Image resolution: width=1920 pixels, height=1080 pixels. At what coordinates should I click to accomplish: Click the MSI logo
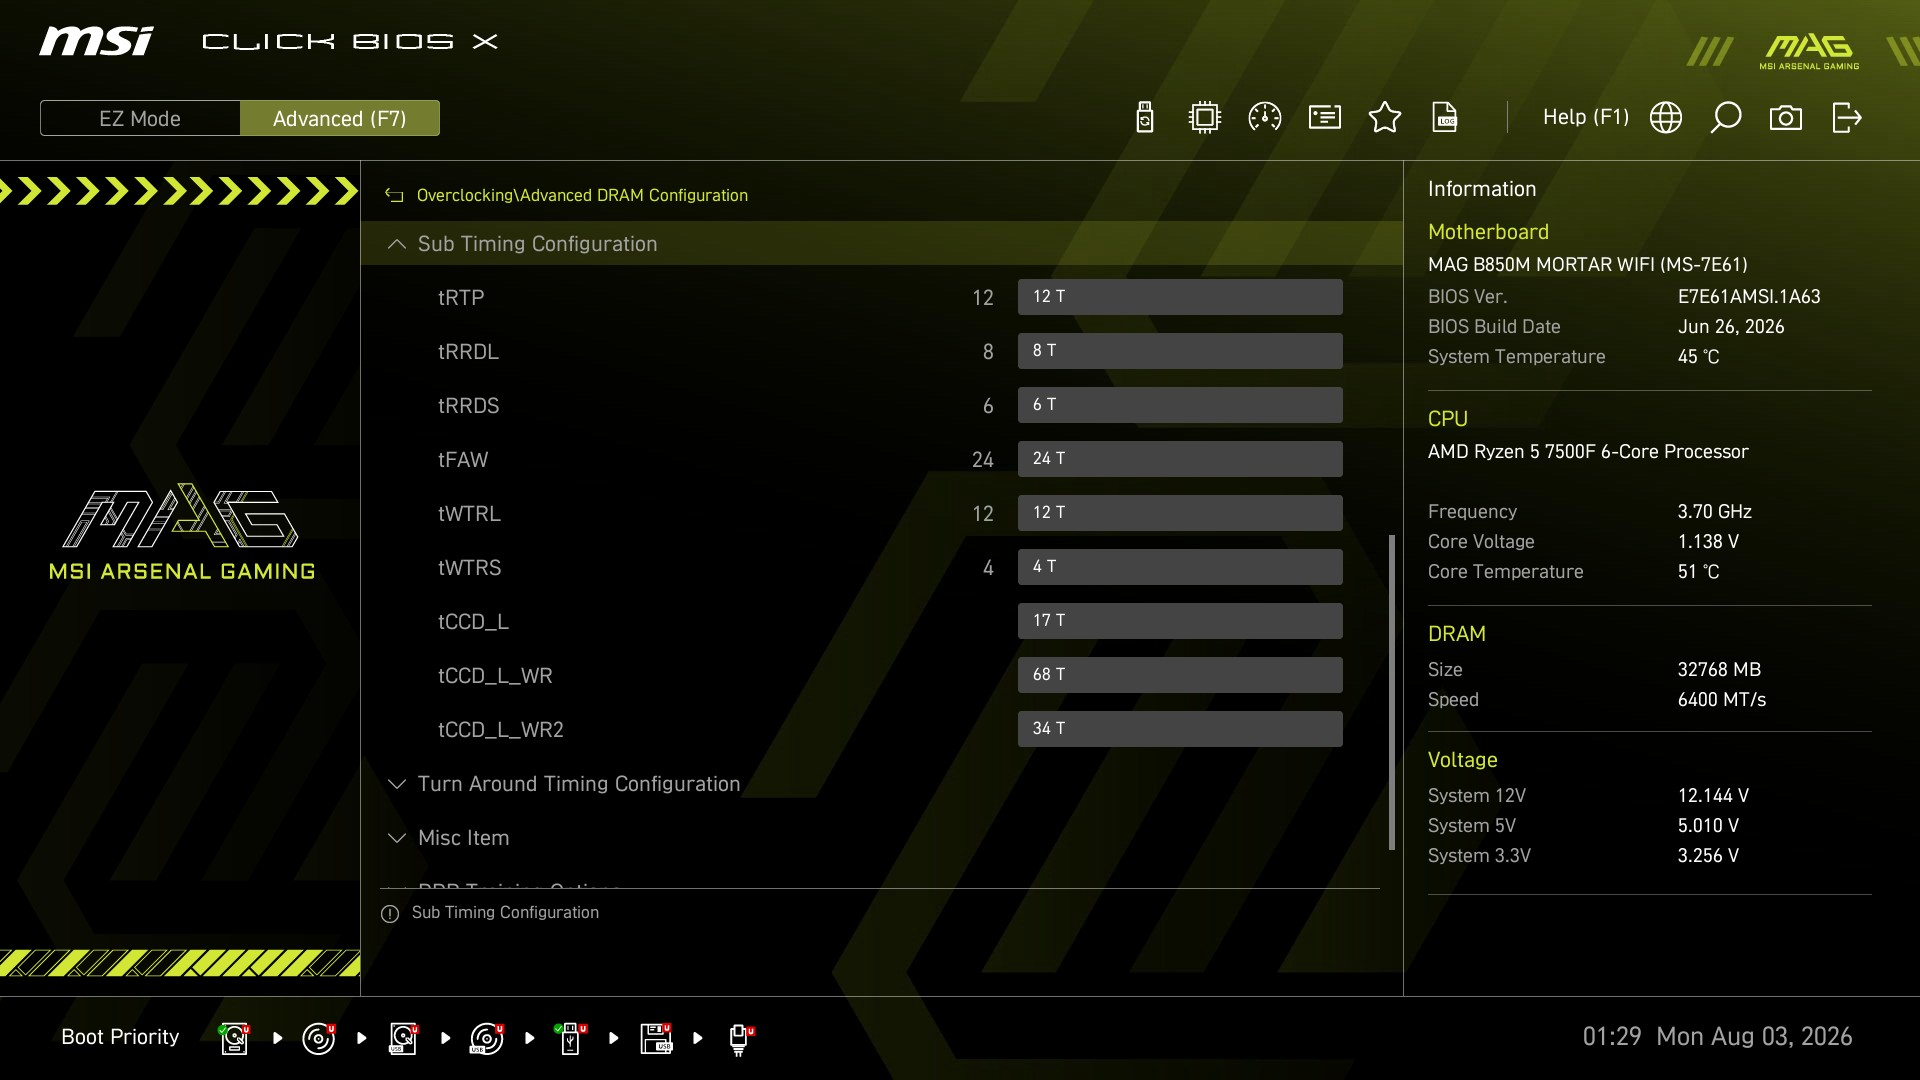pos(96,41)
